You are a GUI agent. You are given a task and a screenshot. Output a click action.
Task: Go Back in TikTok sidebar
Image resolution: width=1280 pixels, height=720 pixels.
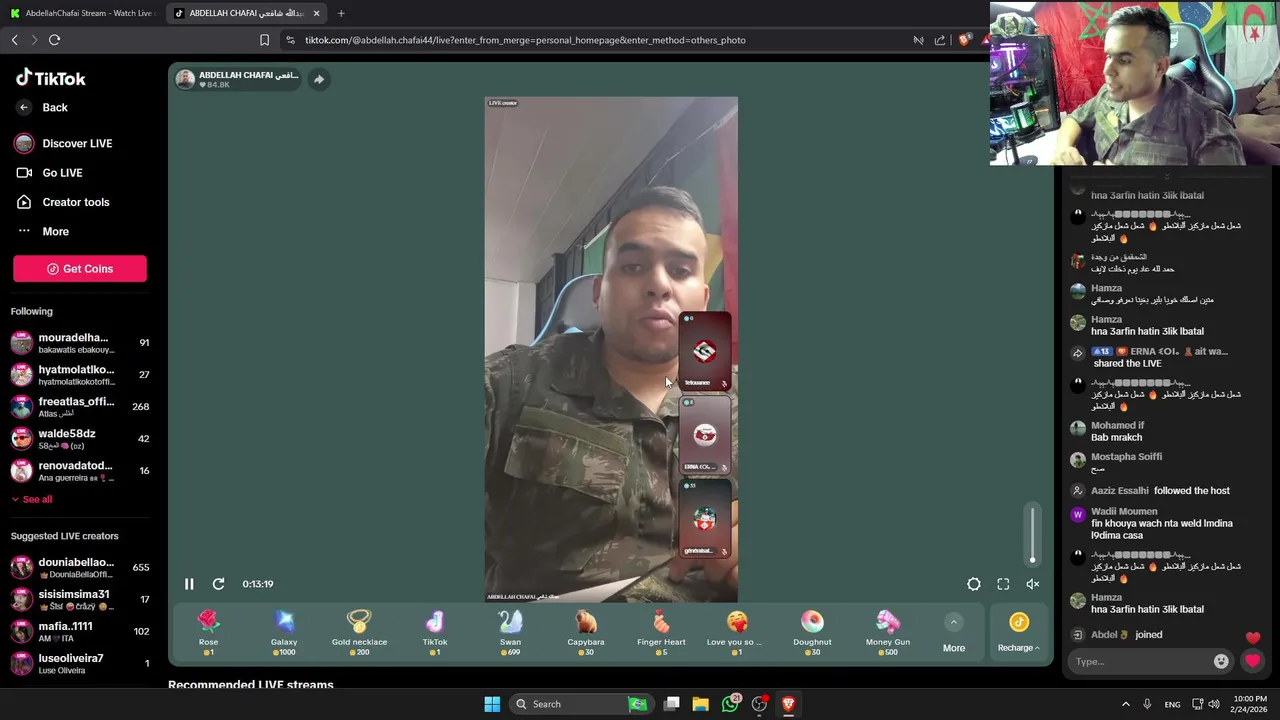point(42,107)
